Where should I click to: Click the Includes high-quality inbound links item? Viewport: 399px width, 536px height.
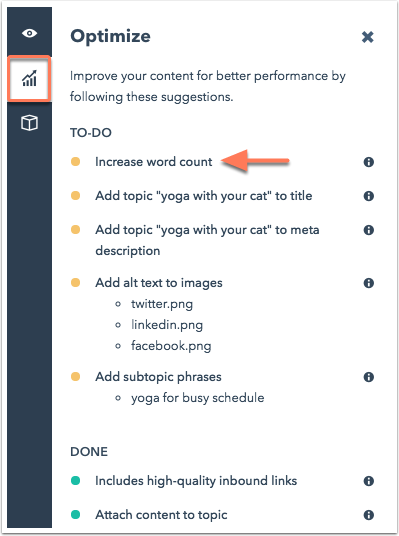click(x=196, y=481)
